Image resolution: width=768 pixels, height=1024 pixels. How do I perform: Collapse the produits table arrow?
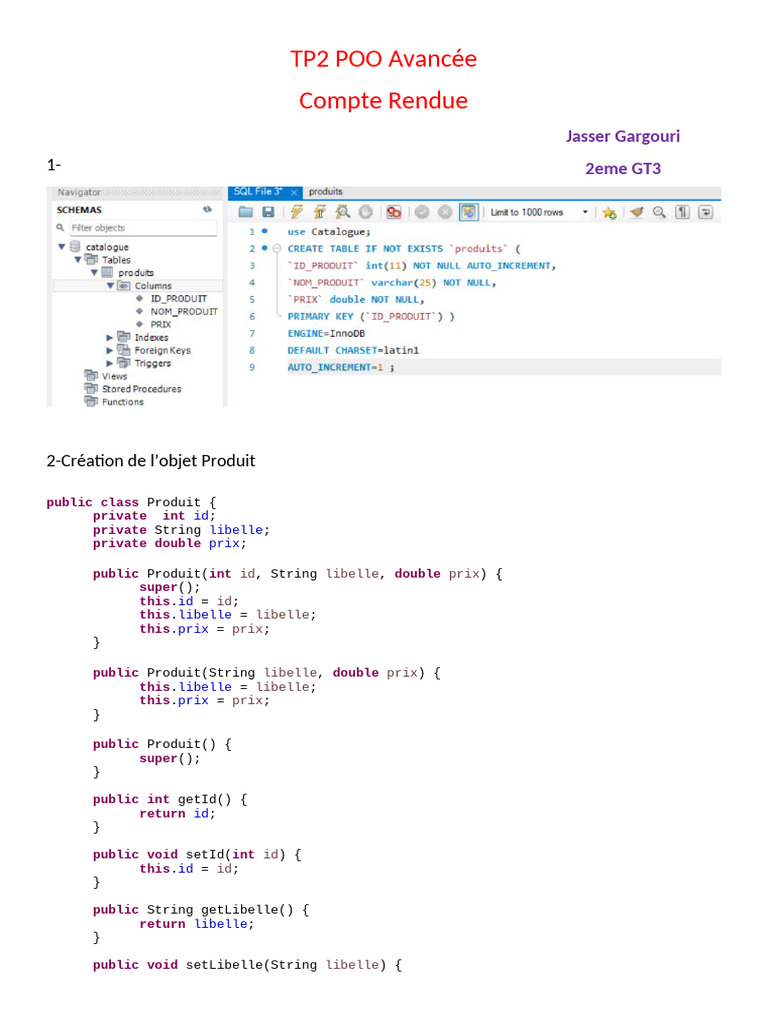pyautogui.click(x=94, y=272)
